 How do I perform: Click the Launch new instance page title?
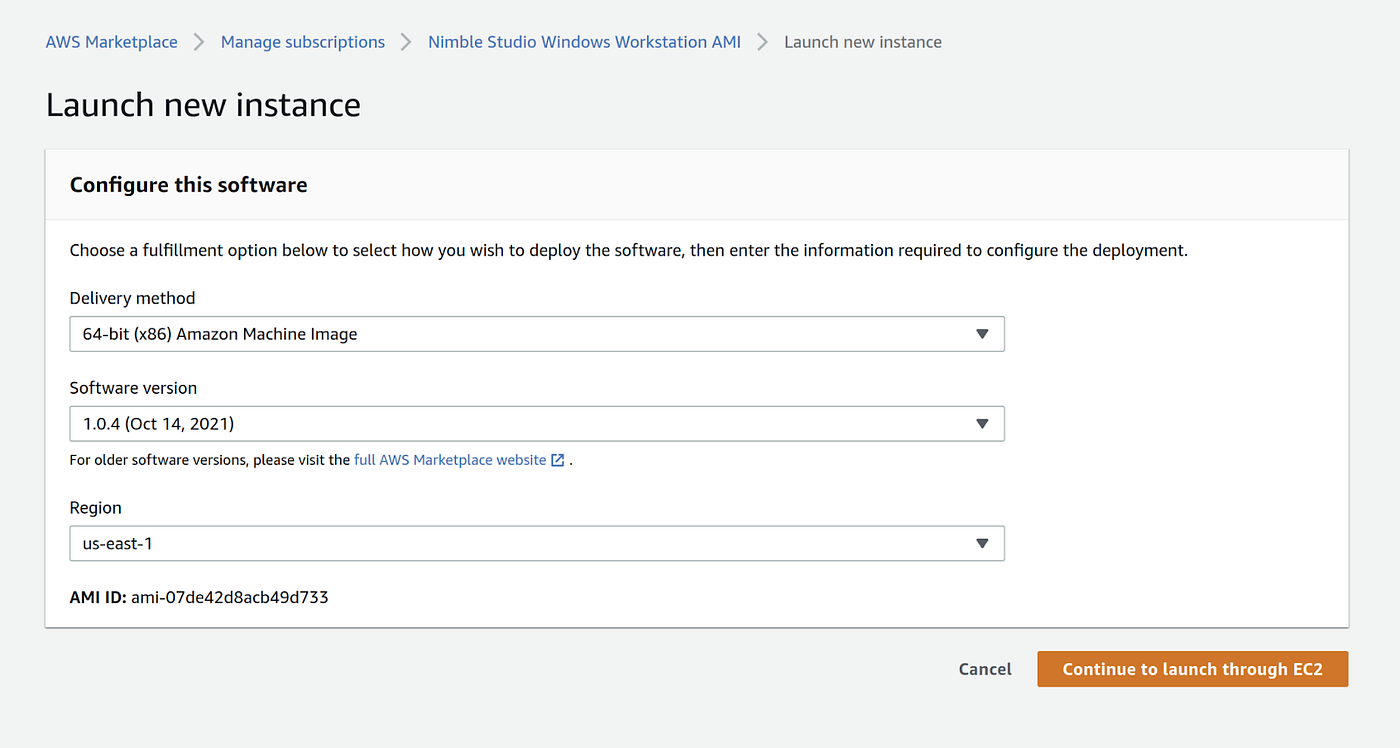(203, 105)
